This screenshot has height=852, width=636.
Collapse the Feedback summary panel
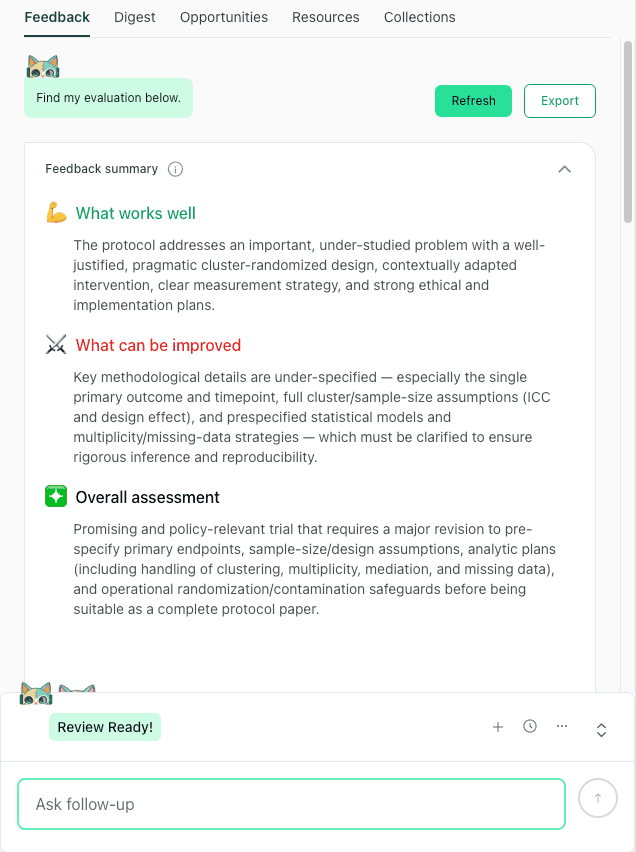[x=565, y=169]
